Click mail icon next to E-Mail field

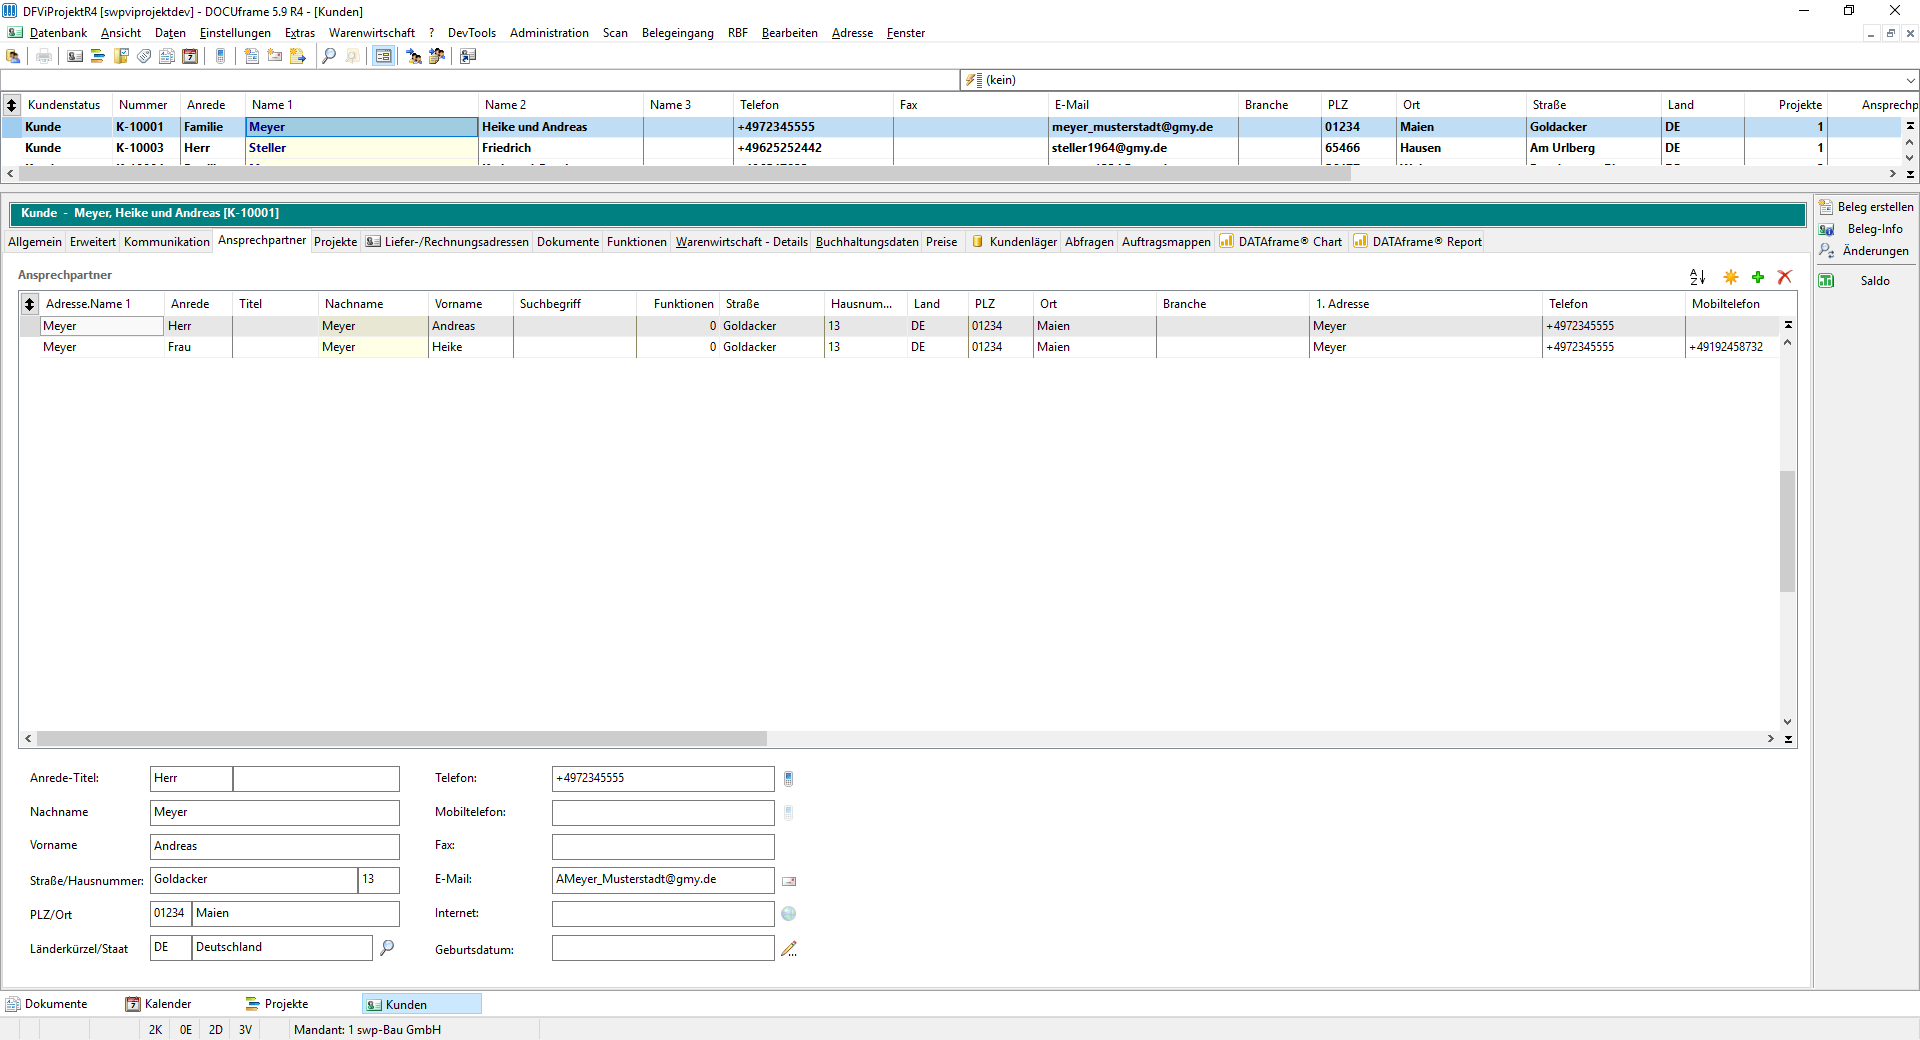point(789,881)
